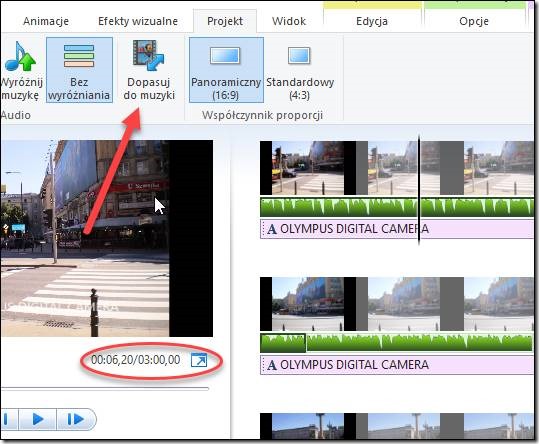Choose Panoramiczny (16:9) aspect ratio
This screenshot has width=539, height=444.
click(226, 70)
